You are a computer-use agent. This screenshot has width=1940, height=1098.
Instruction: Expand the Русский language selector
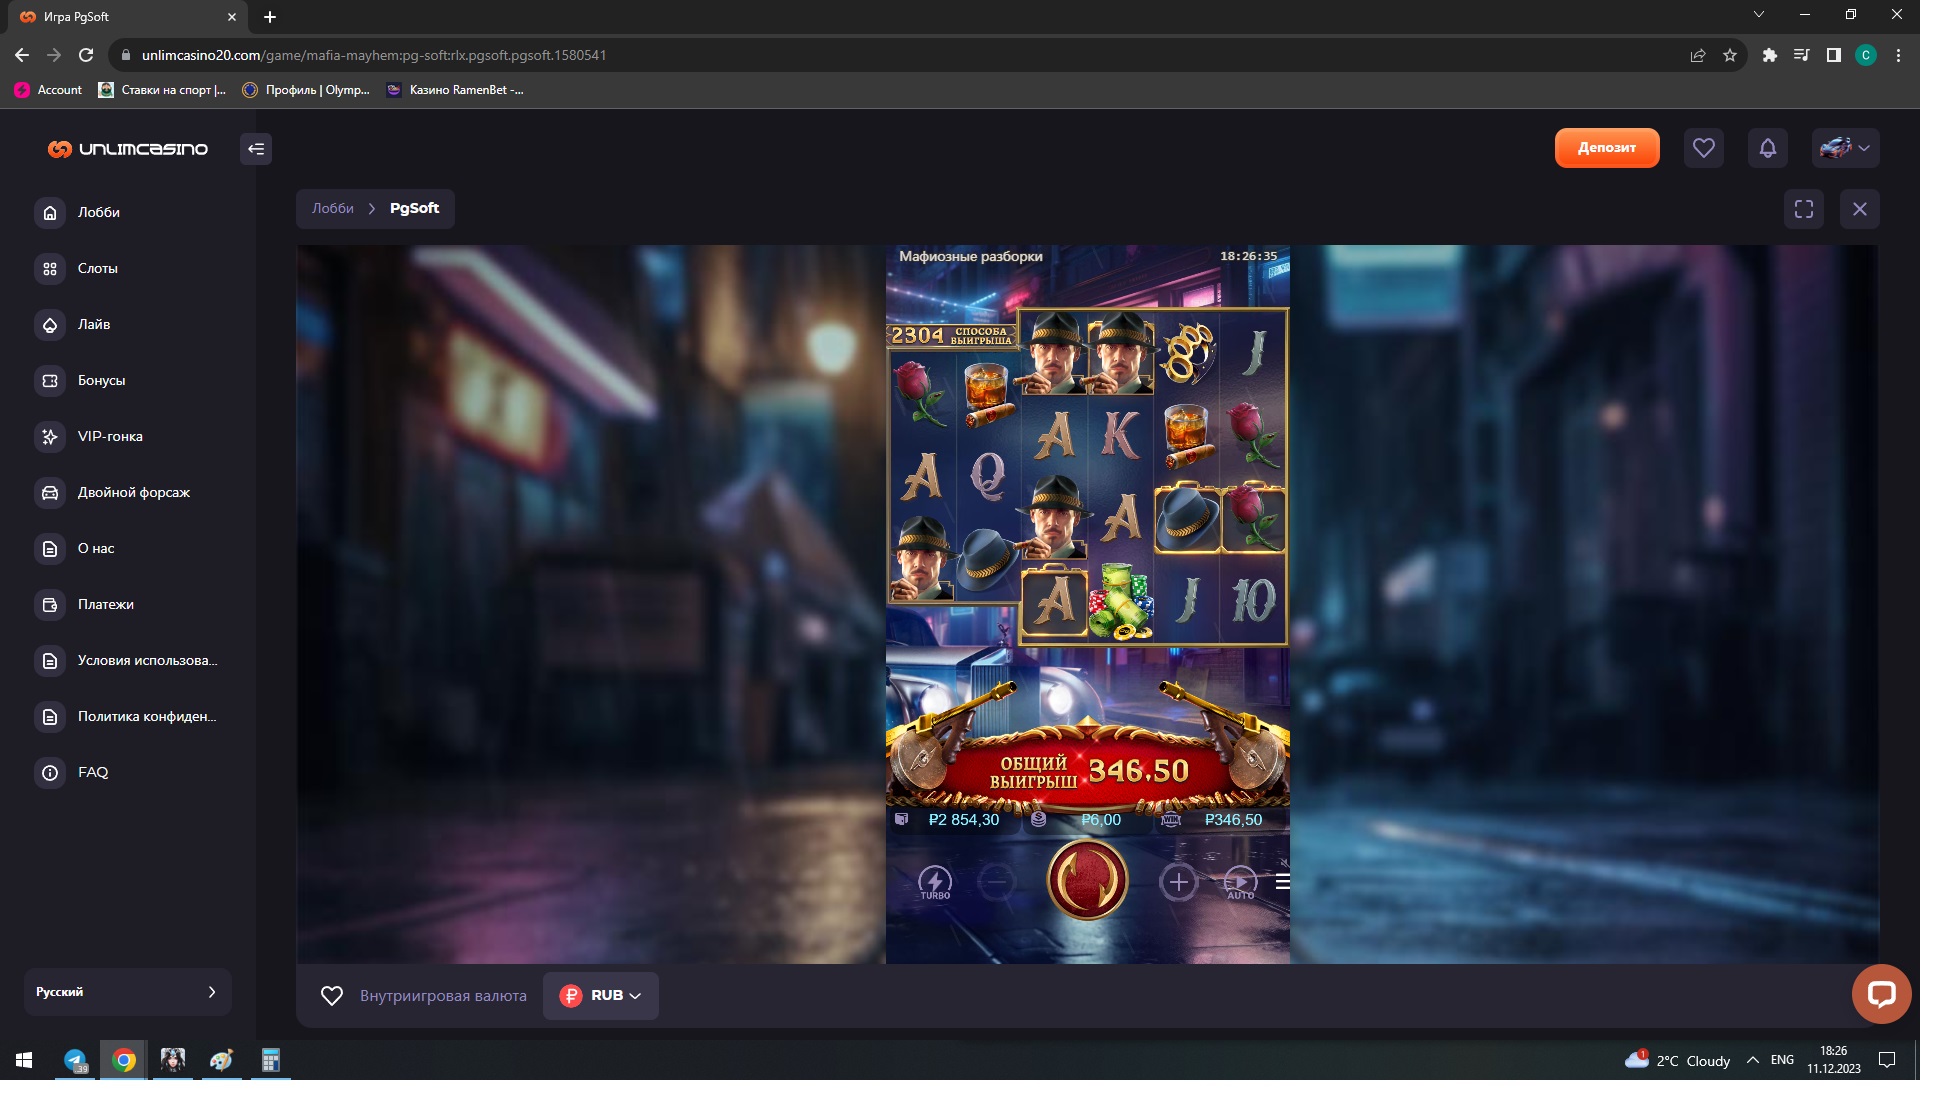click(x=127, y=992)
